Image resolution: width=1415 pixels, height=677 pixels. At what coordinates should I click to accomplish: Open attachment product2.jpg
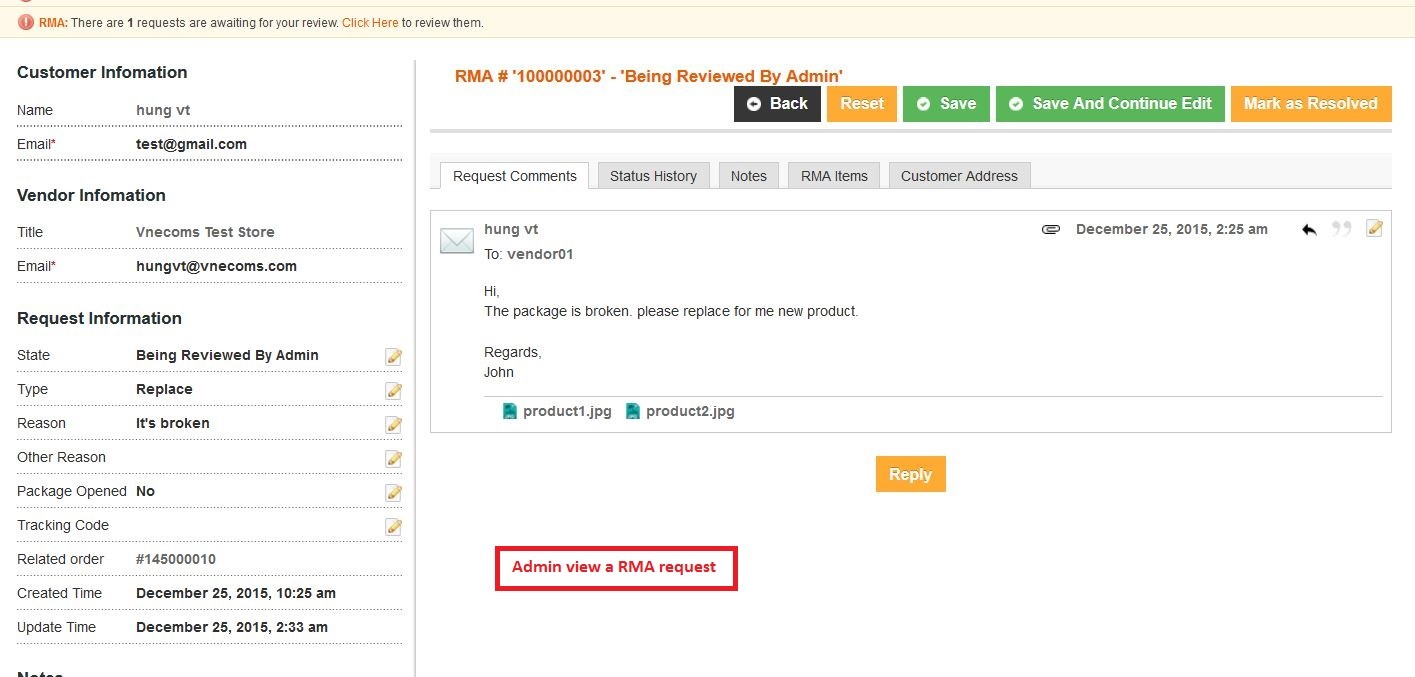[x=690, y=411]
